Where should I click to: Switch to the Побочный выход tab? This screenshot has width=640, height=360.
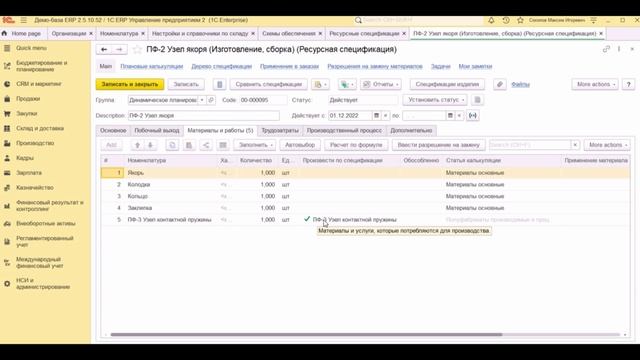(x=157, y=131)
